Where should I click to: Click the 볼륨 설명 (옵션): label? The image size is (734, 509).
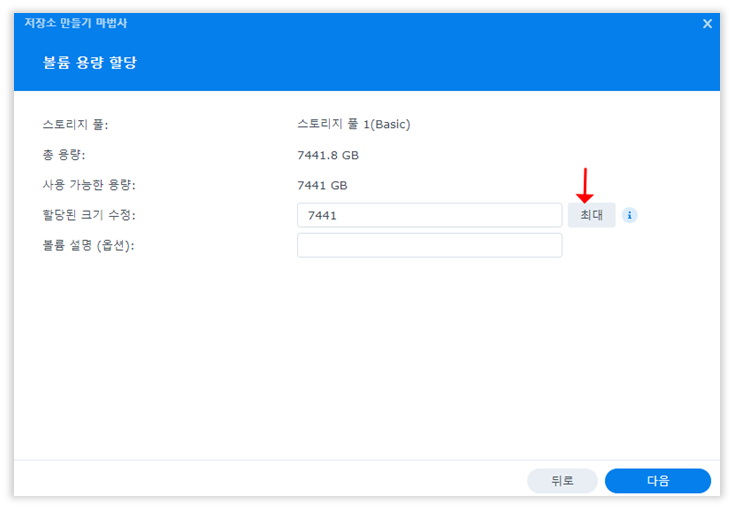tap(88, 245)
